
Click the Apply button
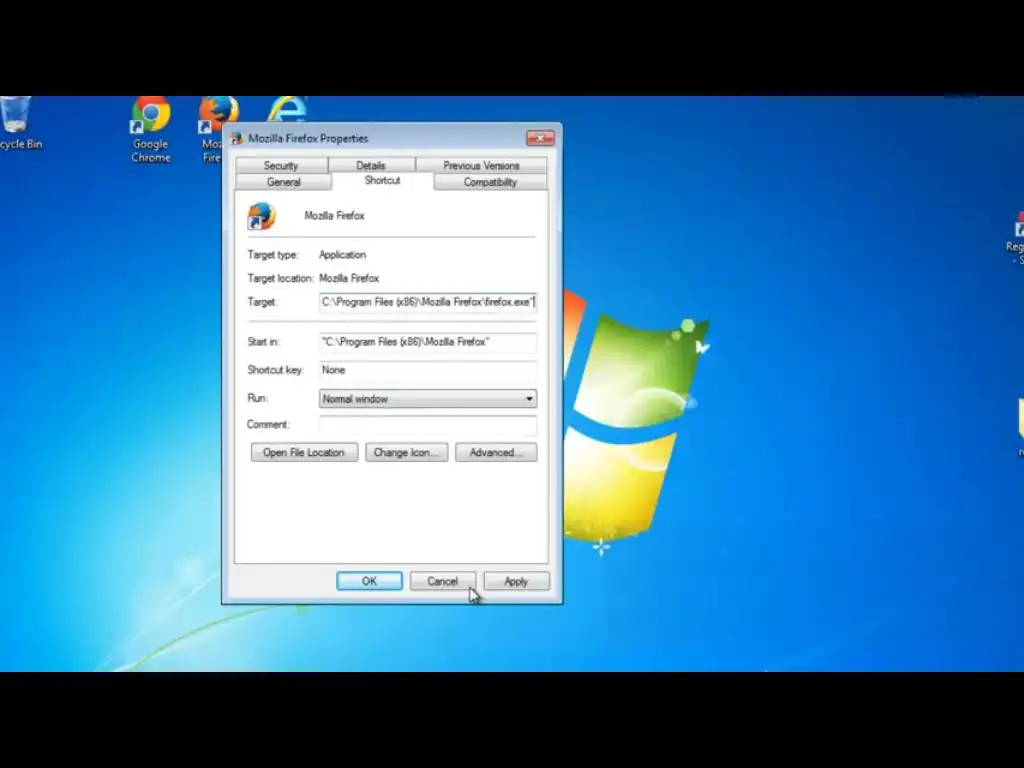click(517, 581)
